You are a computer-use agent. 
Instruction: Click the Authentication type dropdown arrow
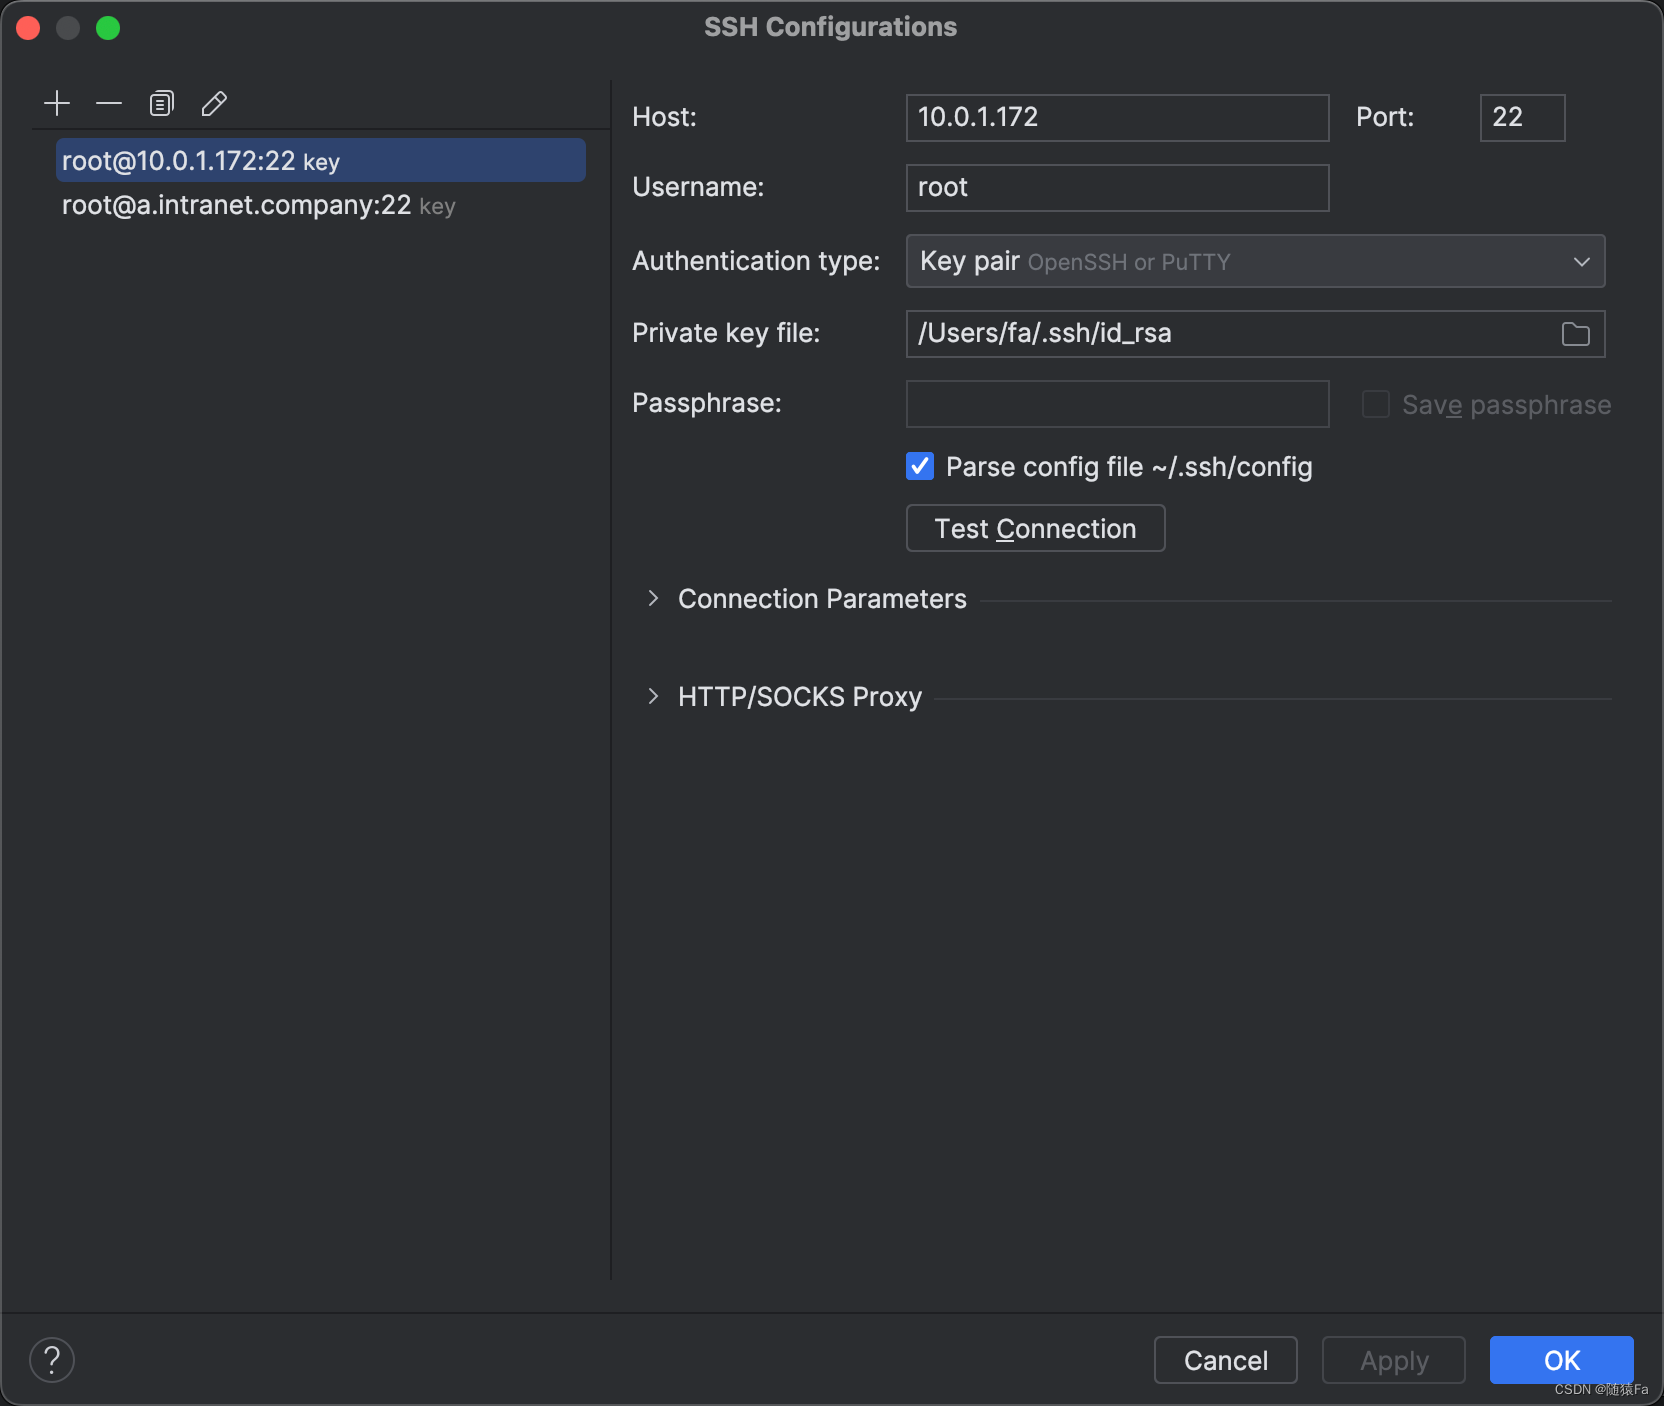coord(1581,262)
